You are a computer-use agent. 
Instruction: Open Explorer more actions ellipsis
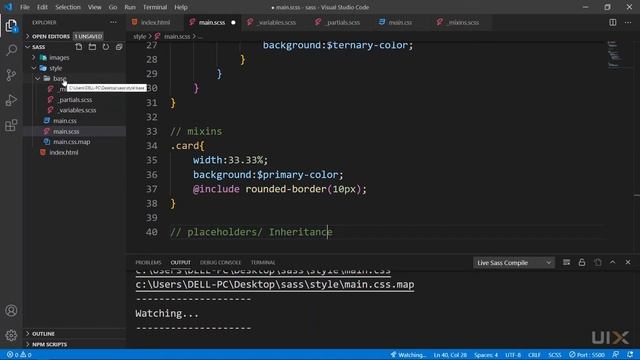pyautogui.click(x=113, y=22)
